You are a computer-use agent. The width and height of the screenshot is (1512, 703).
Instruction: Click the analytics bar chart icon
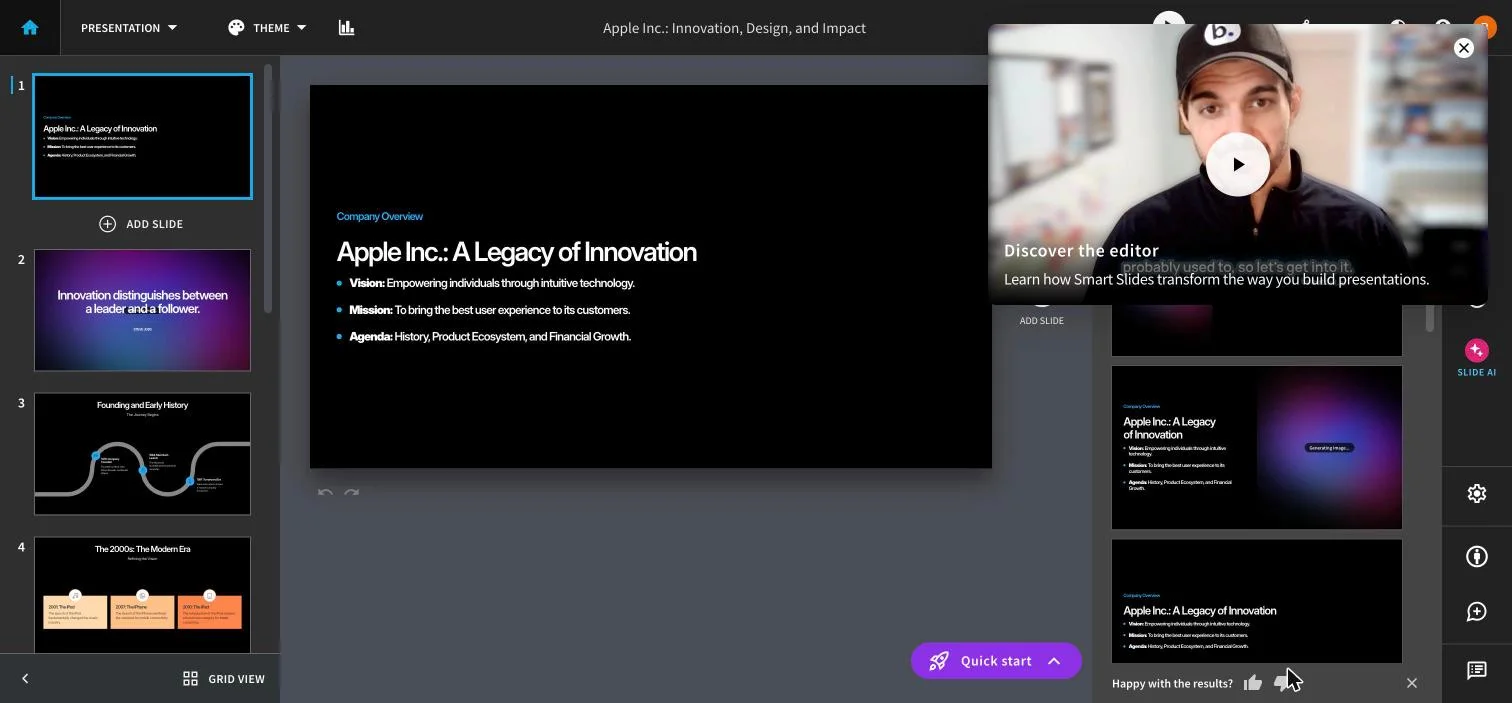[346, 28]
